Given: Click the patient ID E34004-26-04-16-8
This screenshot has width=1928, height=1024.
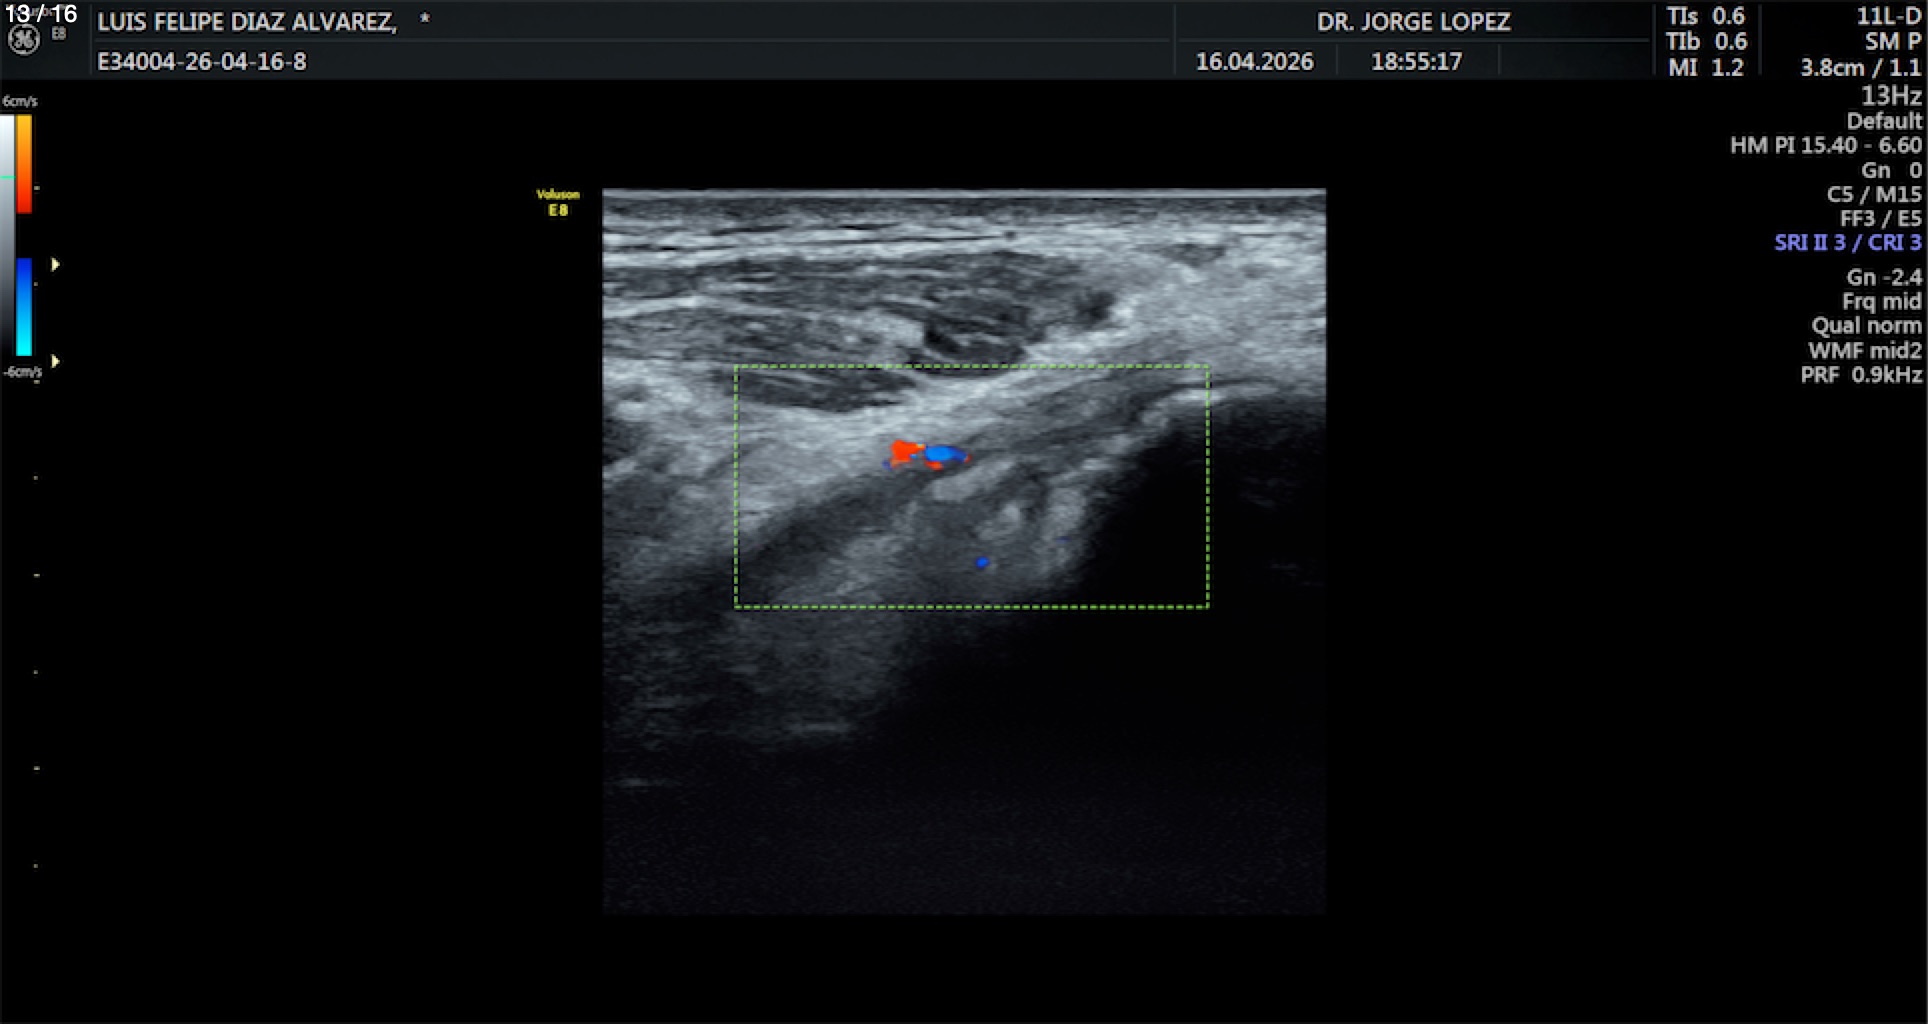Looking at the screenshot, I should 202,62.
